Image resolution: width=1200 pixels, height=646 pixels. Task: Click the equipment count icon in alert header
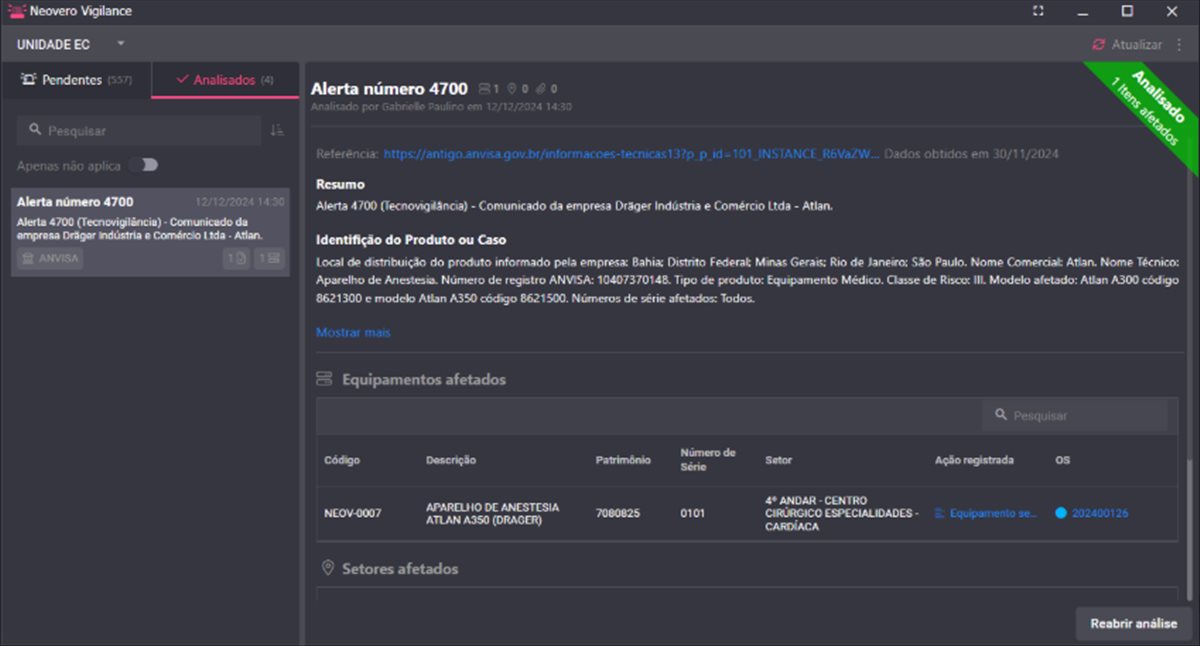click(485, 89)
